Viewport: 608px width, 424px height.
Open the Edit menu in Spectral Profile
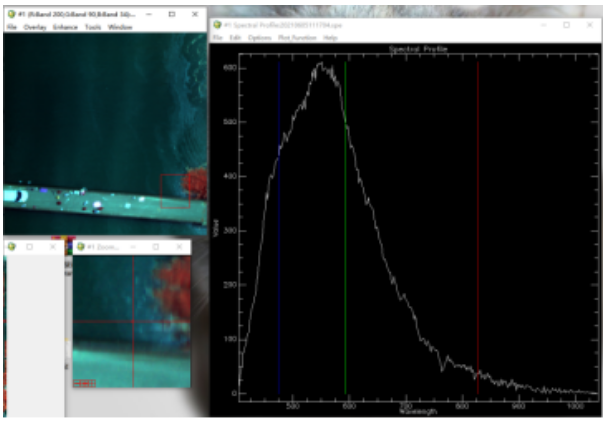coord(235,38)
